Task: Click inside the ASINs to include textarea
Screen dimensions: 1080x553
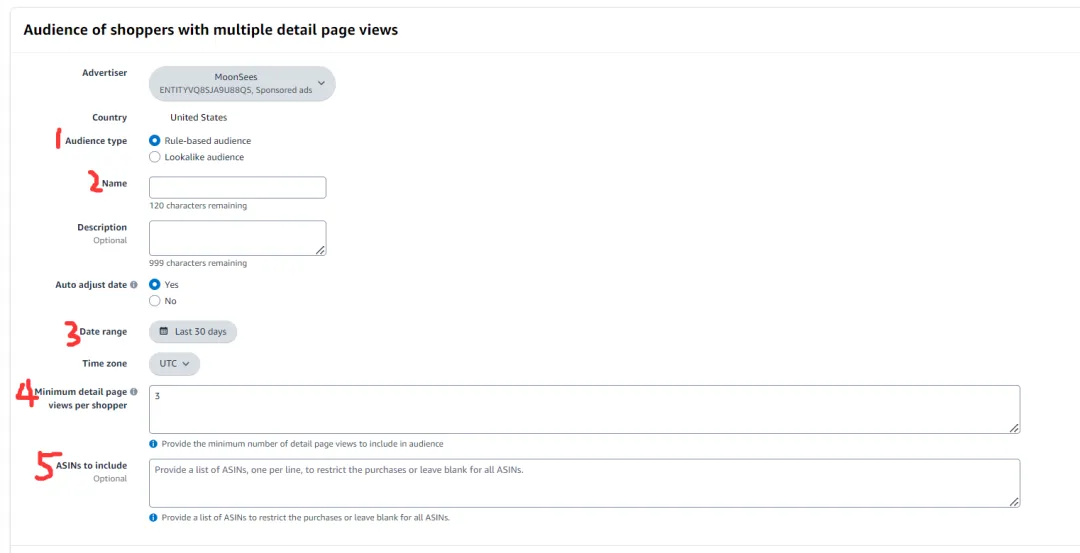Action: [584, 483]
